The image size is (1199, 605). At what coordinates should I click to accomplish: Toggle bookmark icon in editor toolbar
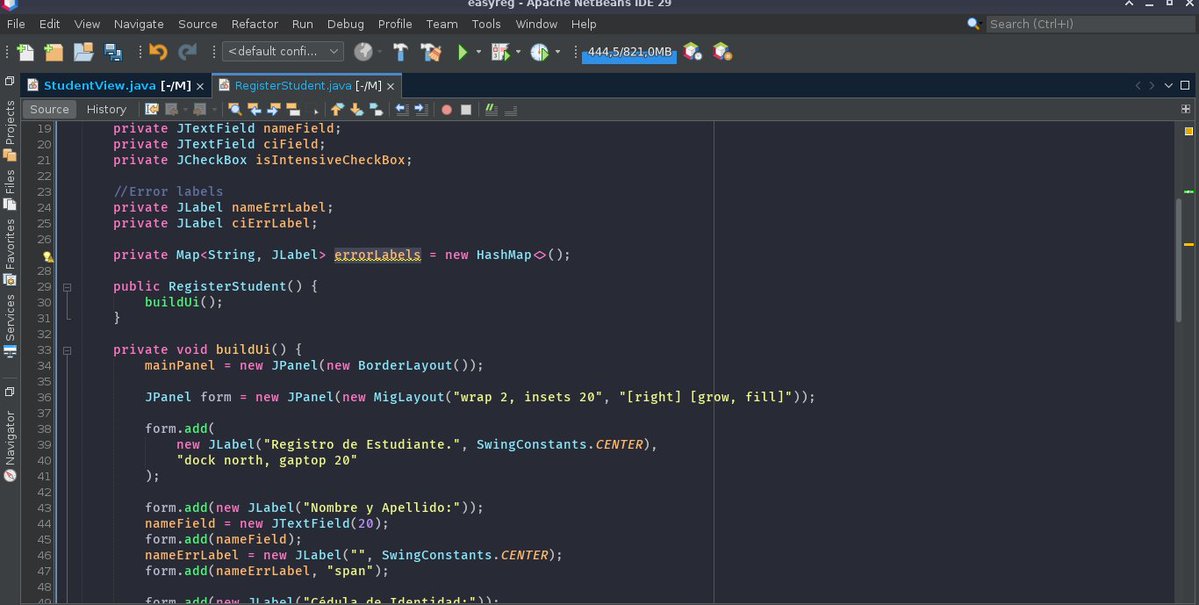[375, 109]
